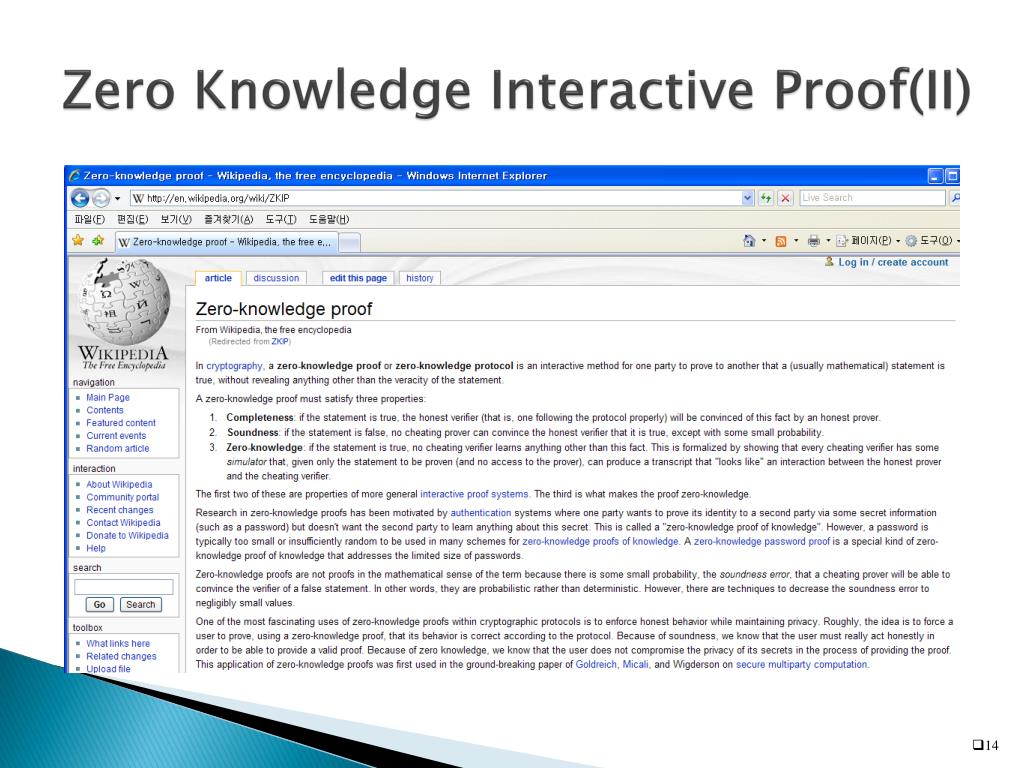The height and width of the screenshot is (768, 1024).
Task: Expand the Home button dropdown arrow
Action: 764,241
